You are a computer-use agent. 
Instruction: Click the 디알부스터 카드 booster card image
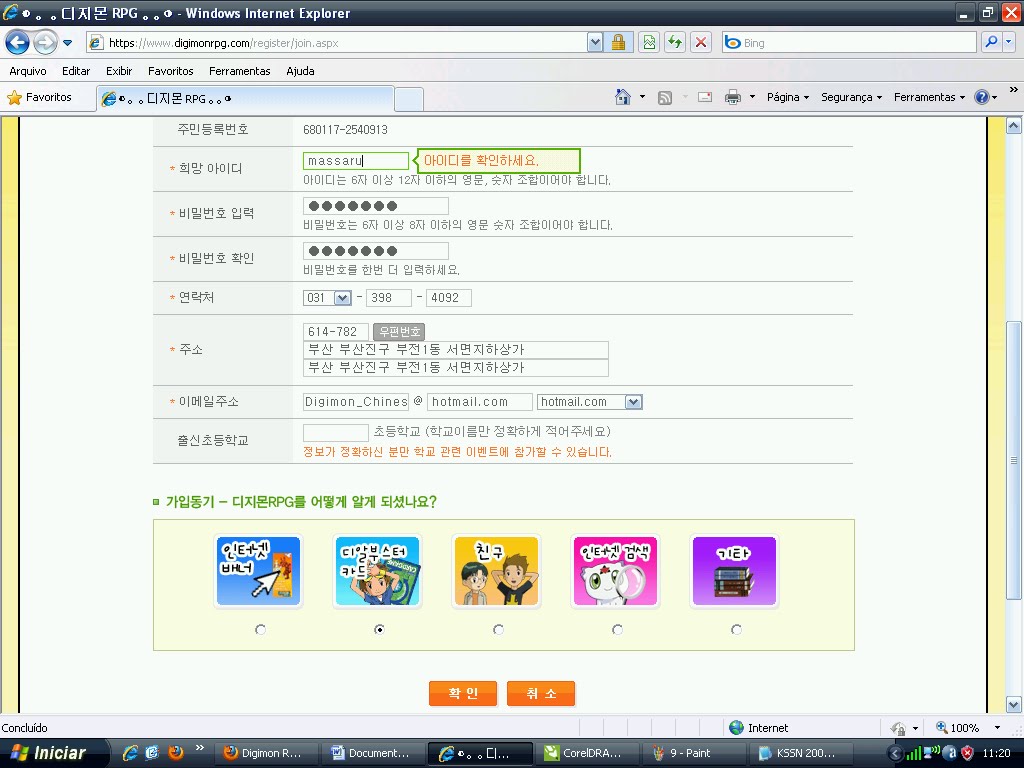(377, 571)
